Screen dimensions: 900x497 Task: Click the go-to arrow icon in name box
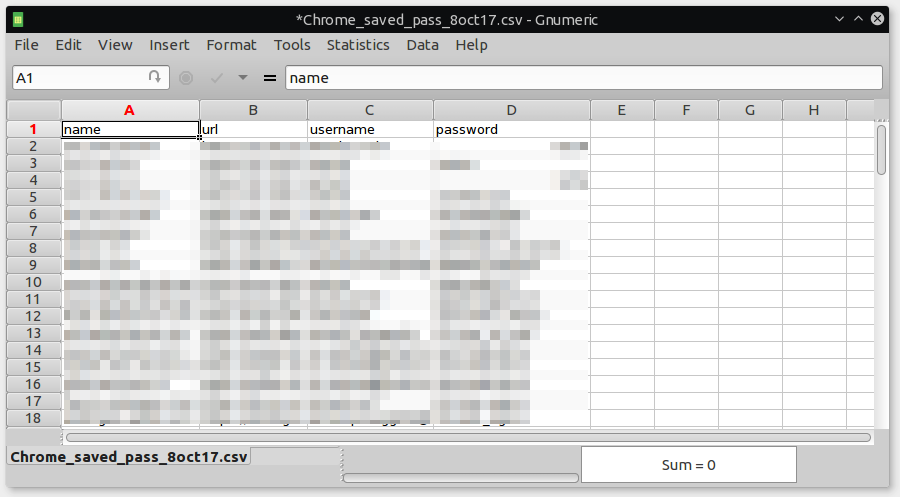(x=154, y=77)
